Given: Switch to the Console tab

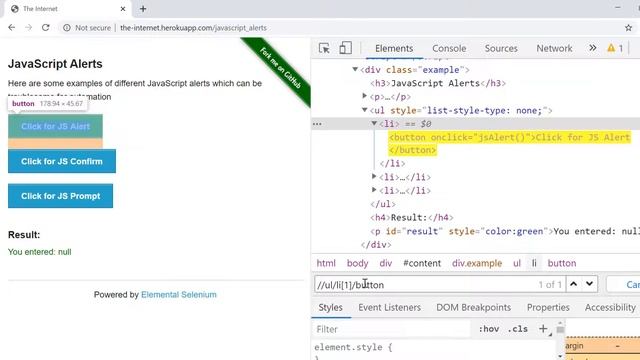Looking at the screenshot, I should click(449, 48).
